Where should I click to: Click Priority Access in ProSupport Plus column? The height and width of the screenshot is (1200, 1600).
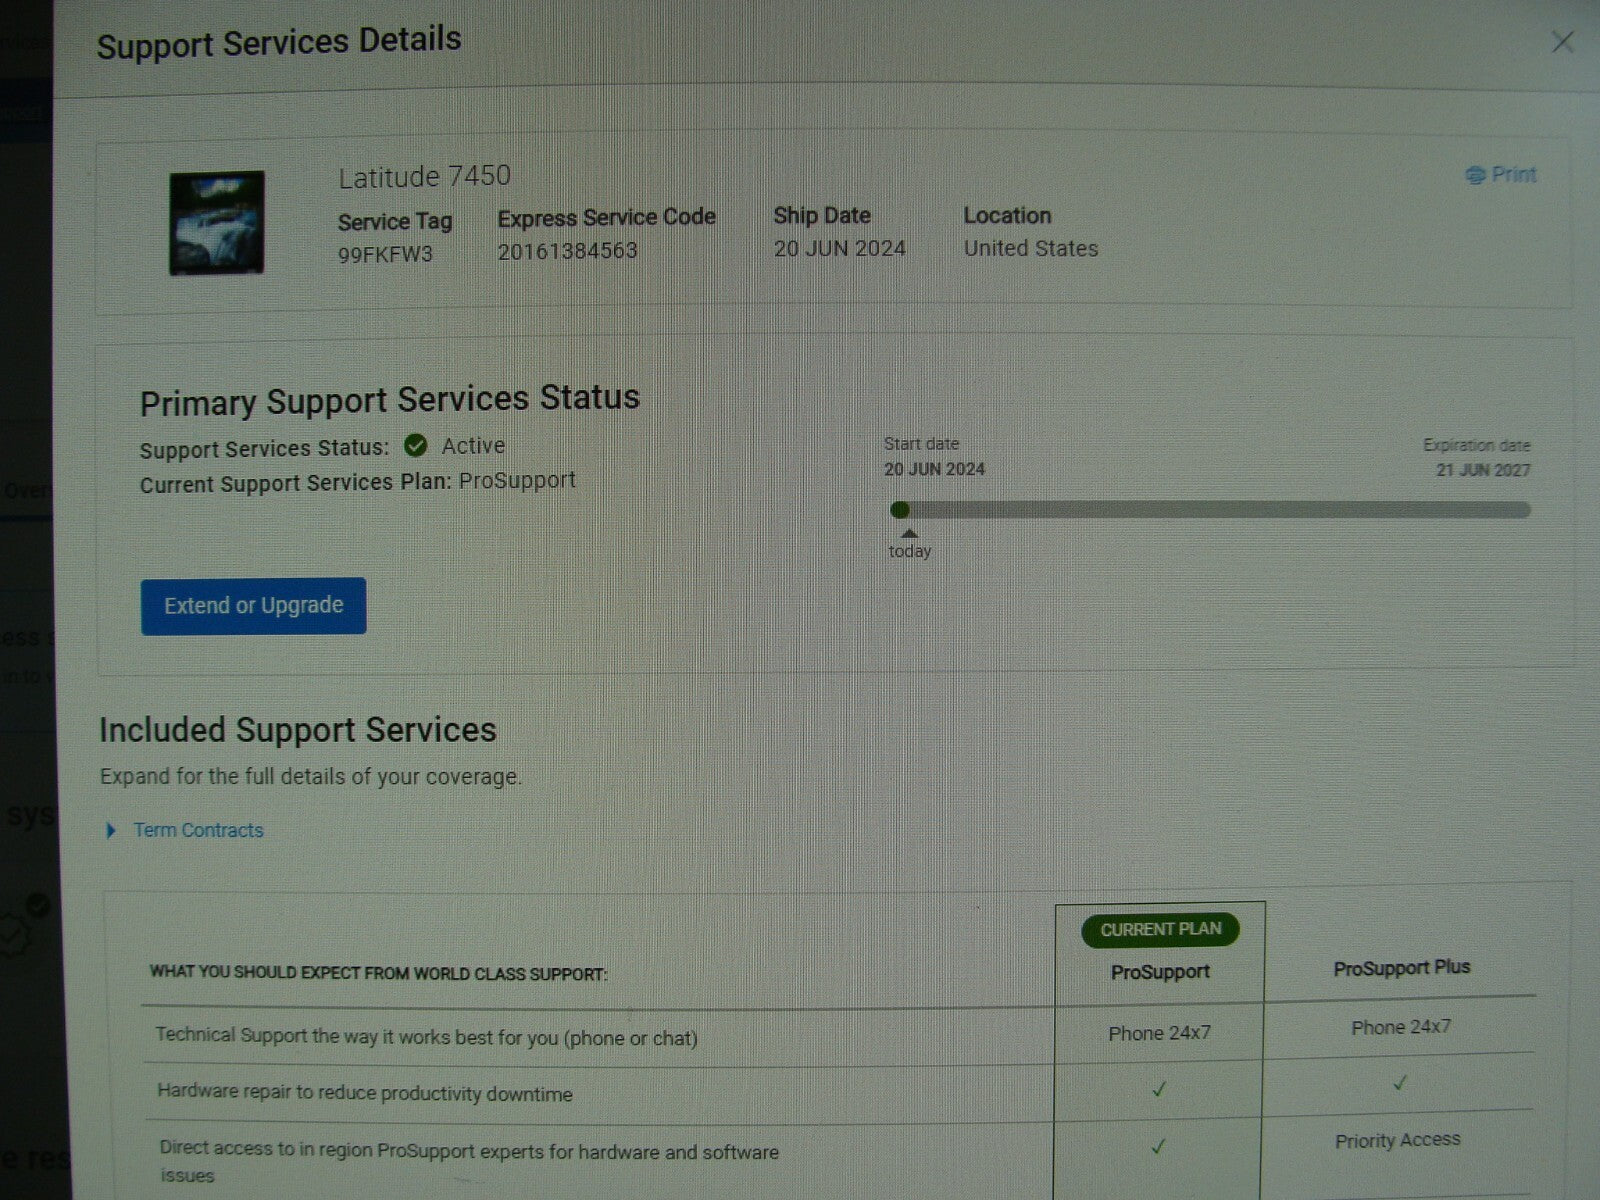tap(1397, 1140)
